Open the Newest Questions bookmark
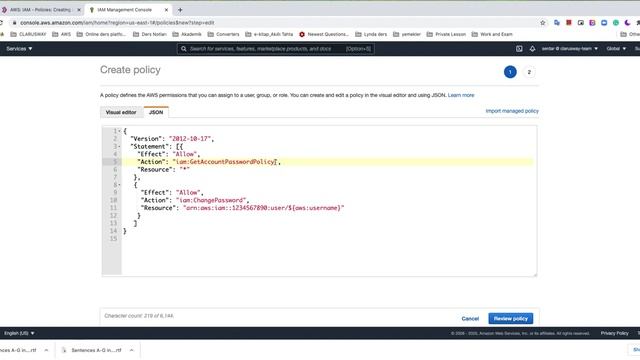Screen dimensions: 640x360 point(324,34)
